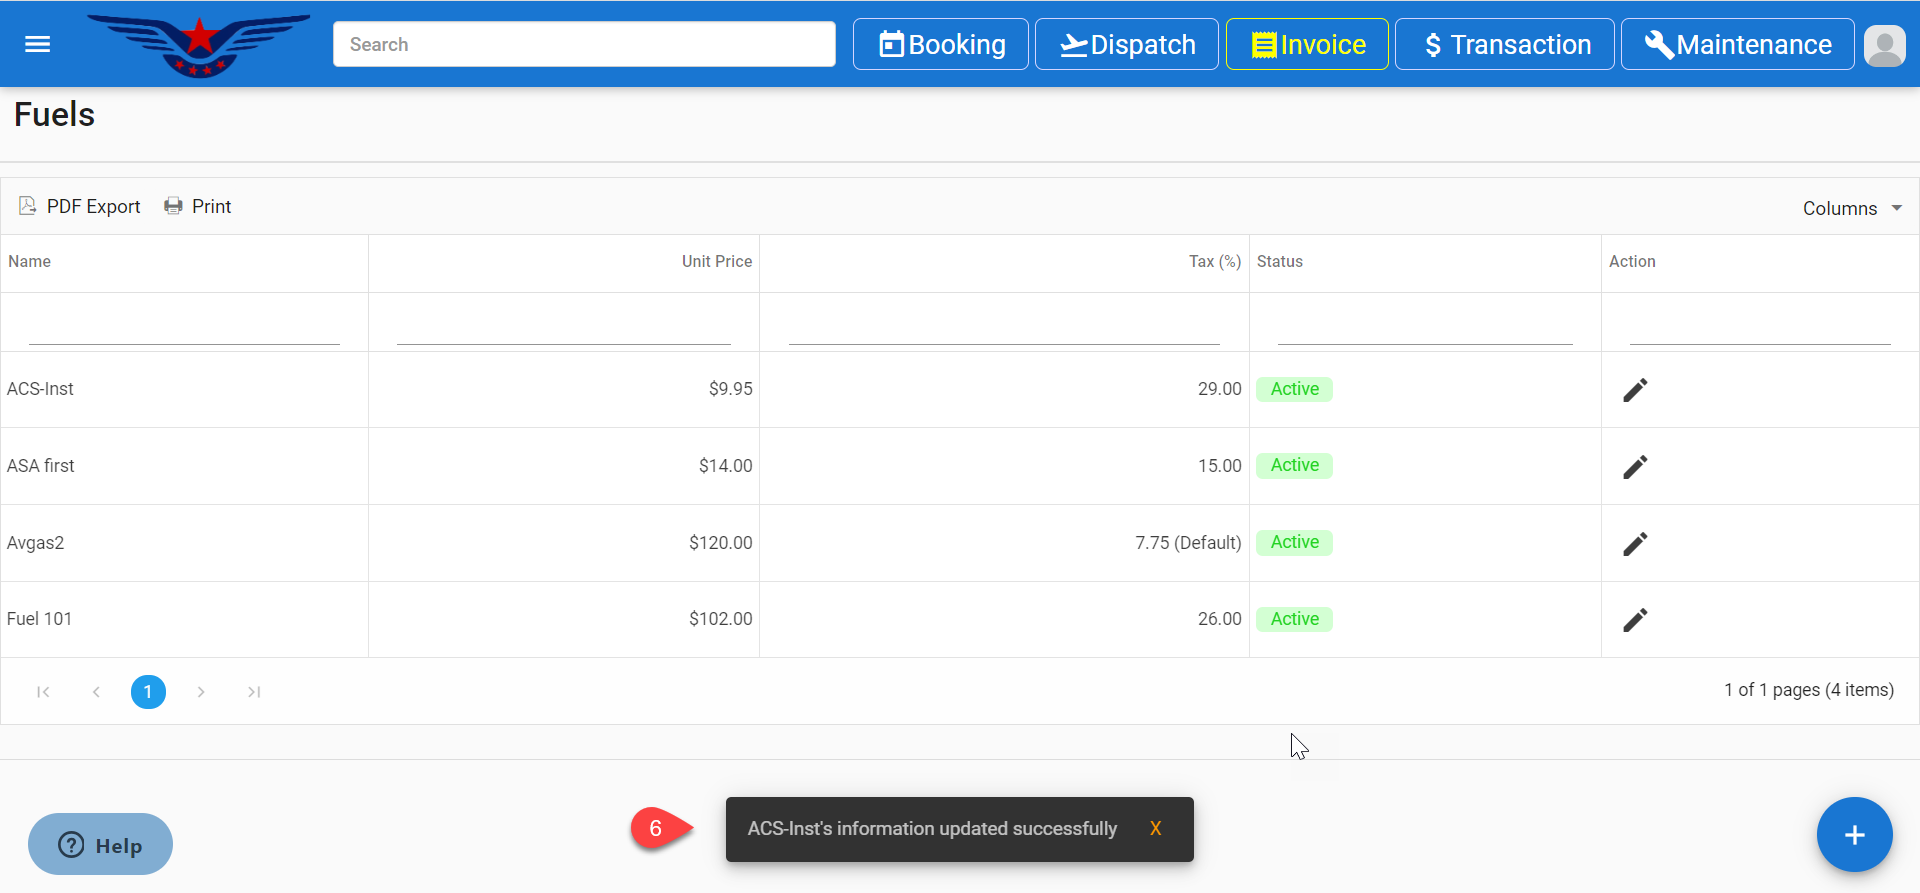Image resolution: width=1920 pixels, height=893 pixels.
Task: Open the Transaction section
Action: pyautogui.click(x=1504, y=45)
